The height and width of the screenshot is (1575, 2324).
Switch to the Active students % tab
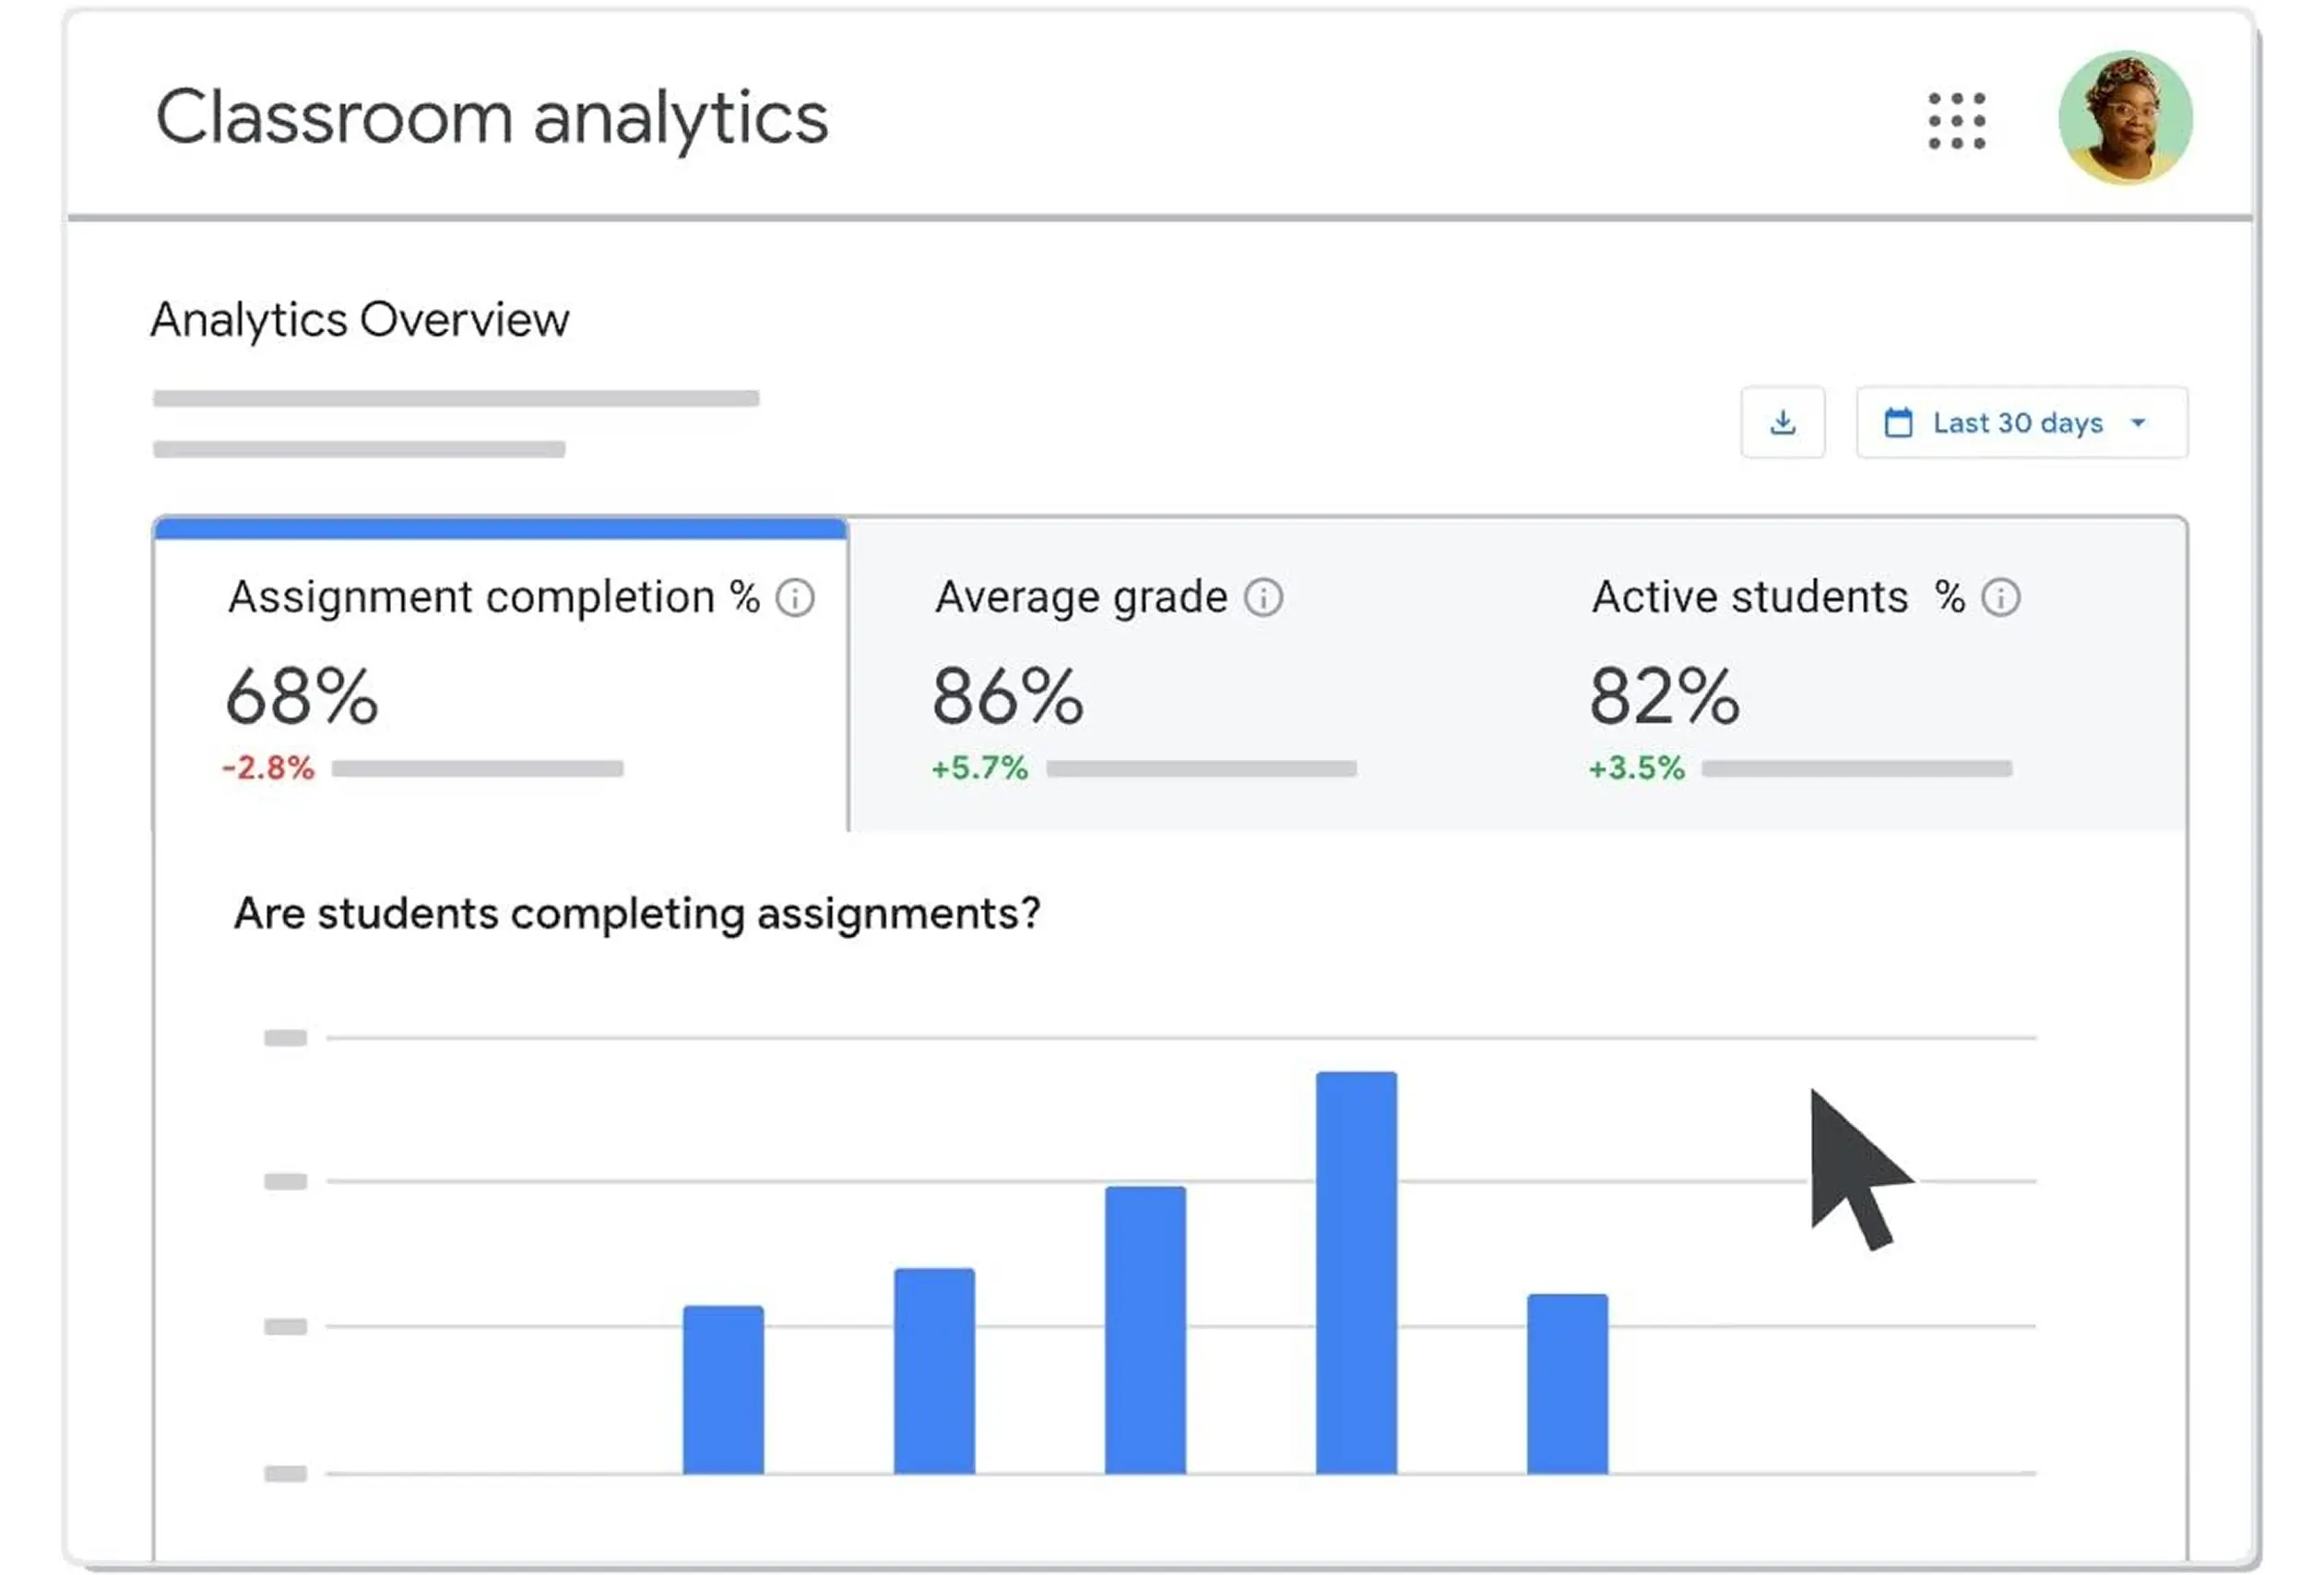pos(1800,680)
